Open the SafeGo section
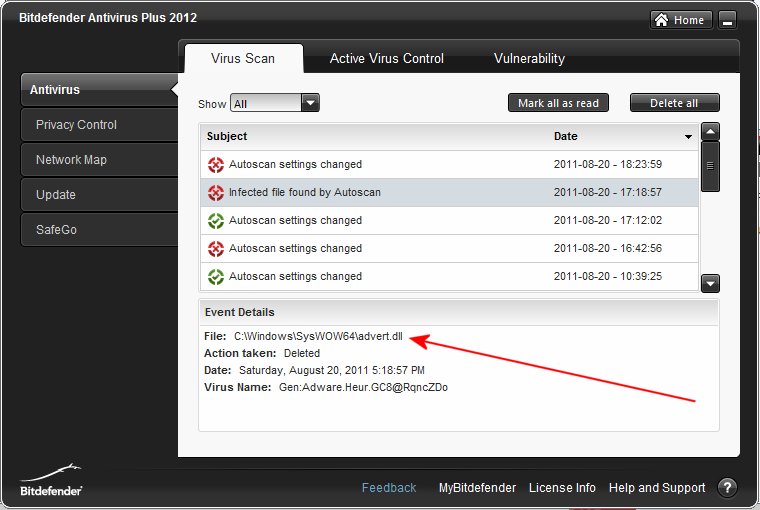 tap(99, 229)
